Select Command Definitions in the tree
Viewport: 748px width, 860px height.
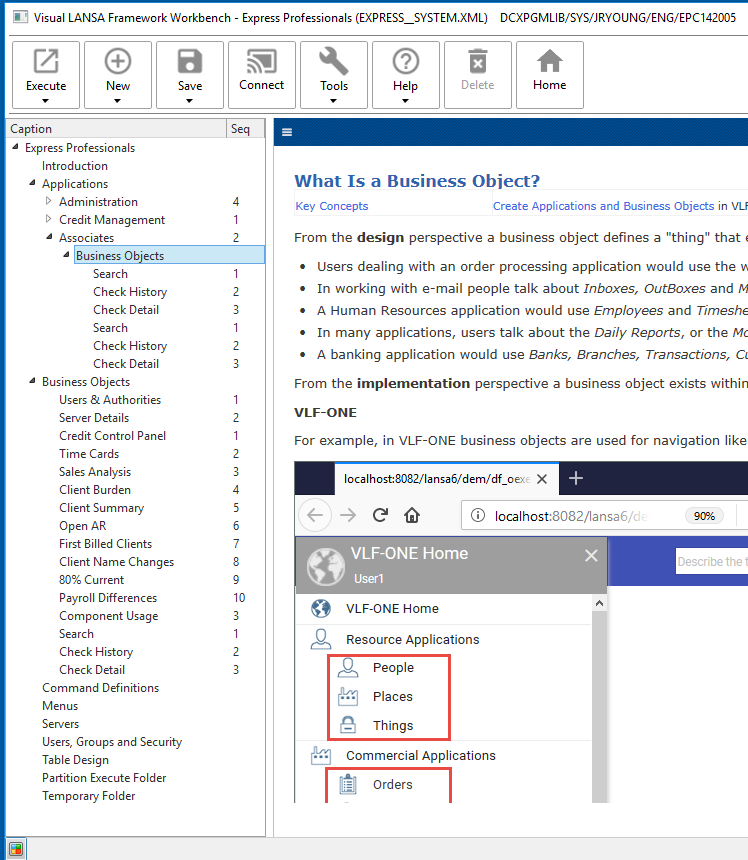point(100,688)
